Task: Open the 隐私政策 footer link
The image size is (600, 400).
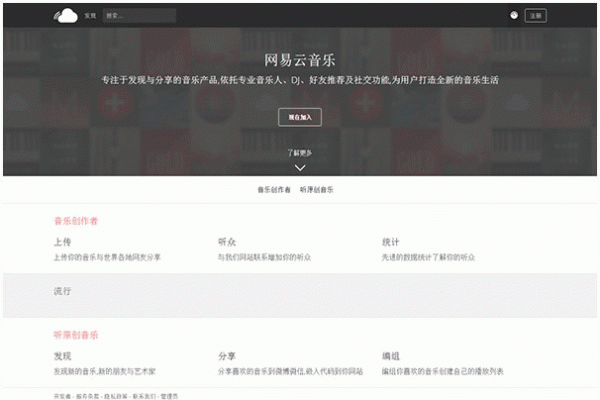Action: click(116, 396)
